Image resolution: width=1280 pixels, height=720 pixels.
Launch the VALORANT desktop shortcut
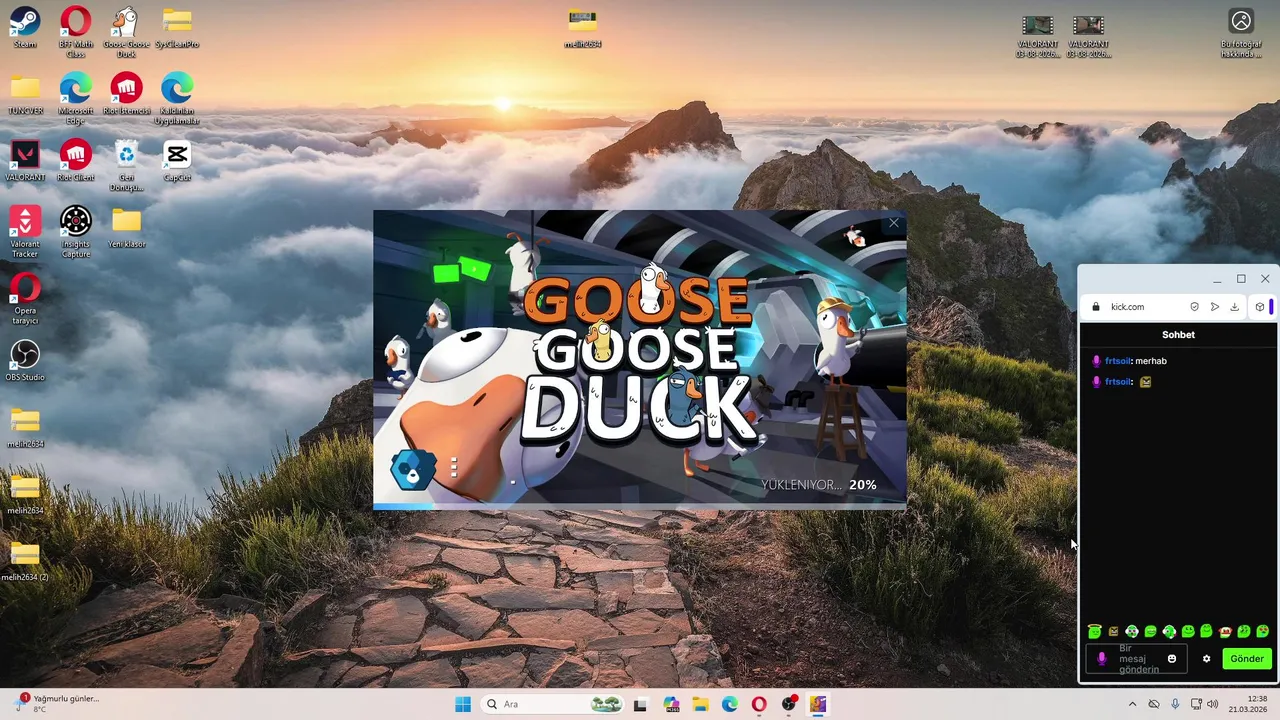pos(25,161)
